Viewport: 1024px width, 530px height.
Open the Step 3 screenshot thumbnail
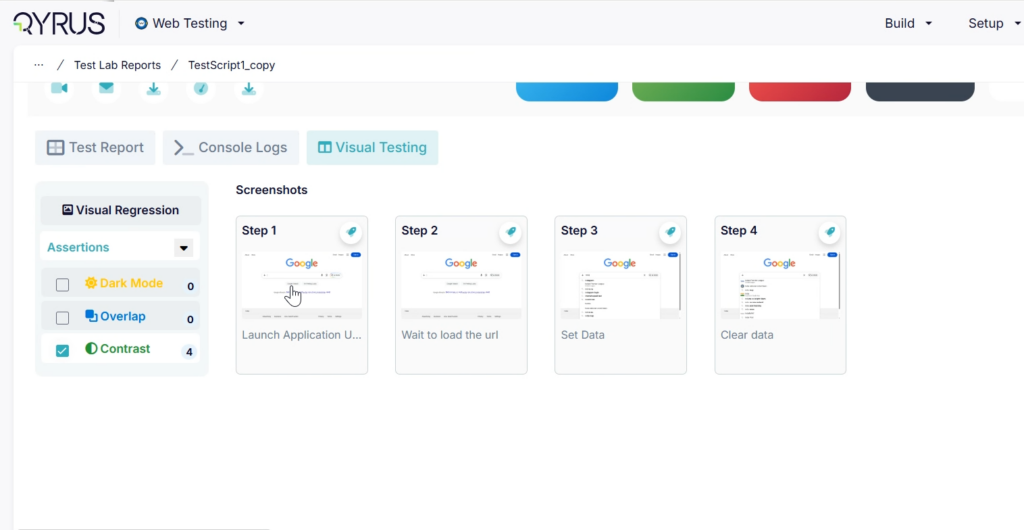point(620,285)
